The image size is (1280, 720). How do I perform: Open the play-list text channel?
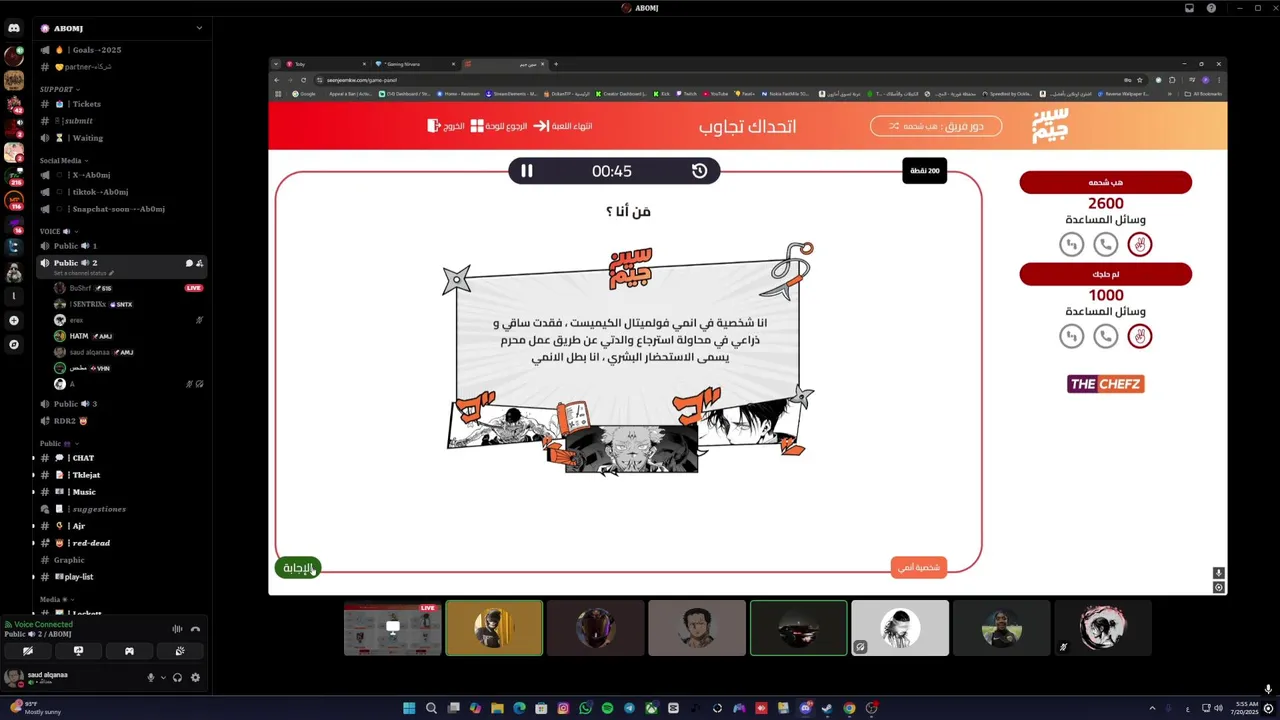point(120,577)
